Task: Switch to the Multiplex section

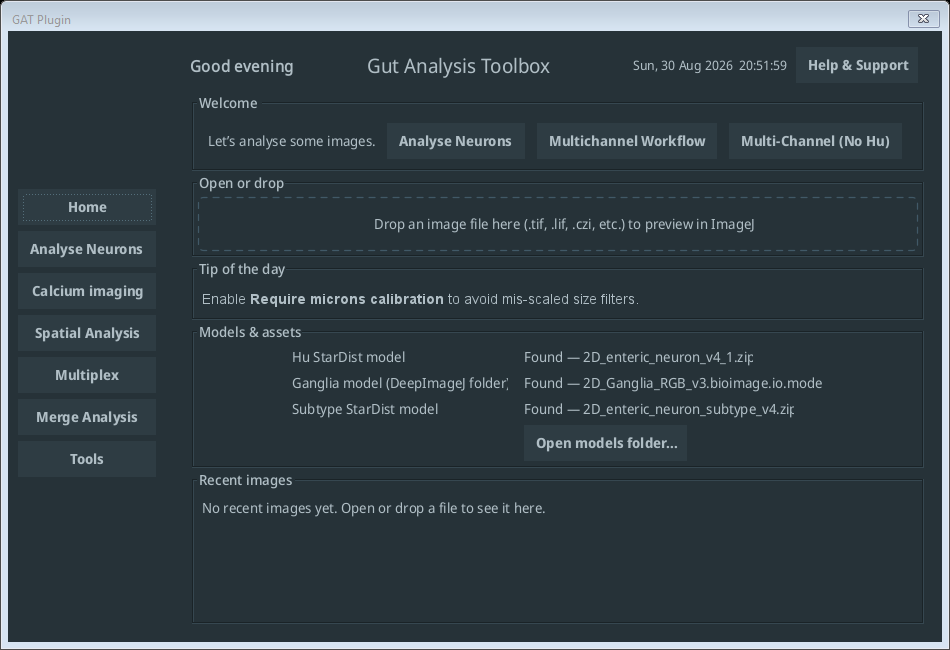Action: pos(87,375)
